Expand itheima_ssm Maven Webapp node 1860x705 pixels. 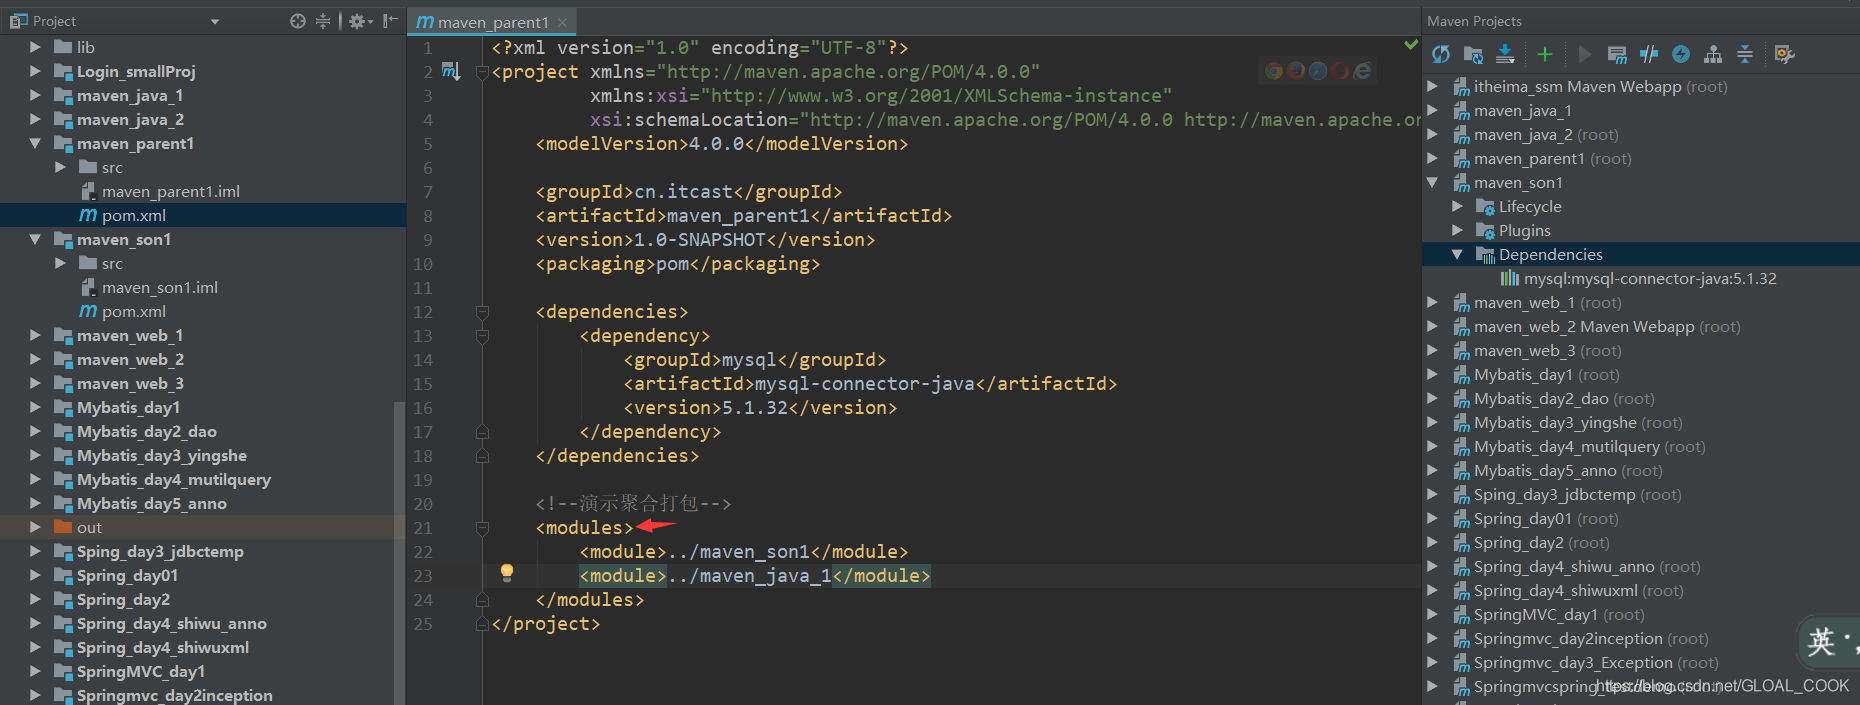(1432, 86)
